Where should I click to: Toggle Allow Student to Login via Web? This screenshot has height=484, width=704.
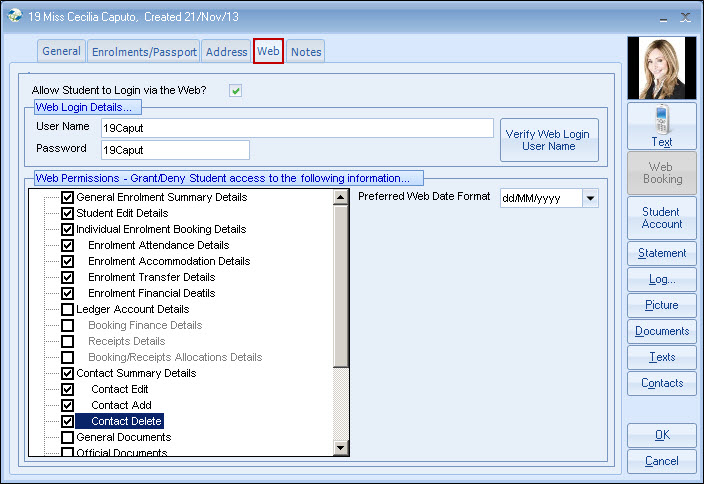(x=236, y=91)
